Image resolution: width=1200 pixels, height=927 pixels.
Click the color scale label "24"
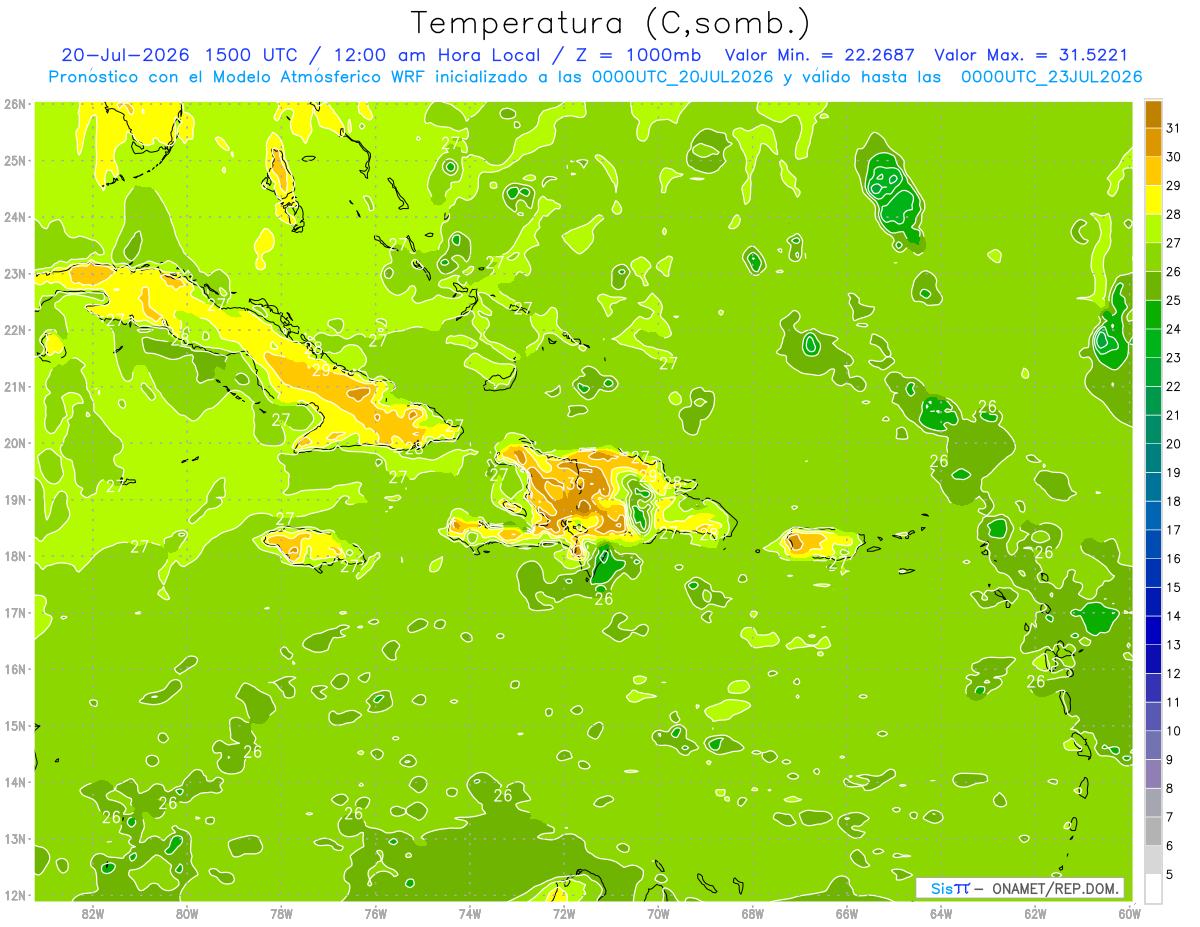tap(1174, 329)
